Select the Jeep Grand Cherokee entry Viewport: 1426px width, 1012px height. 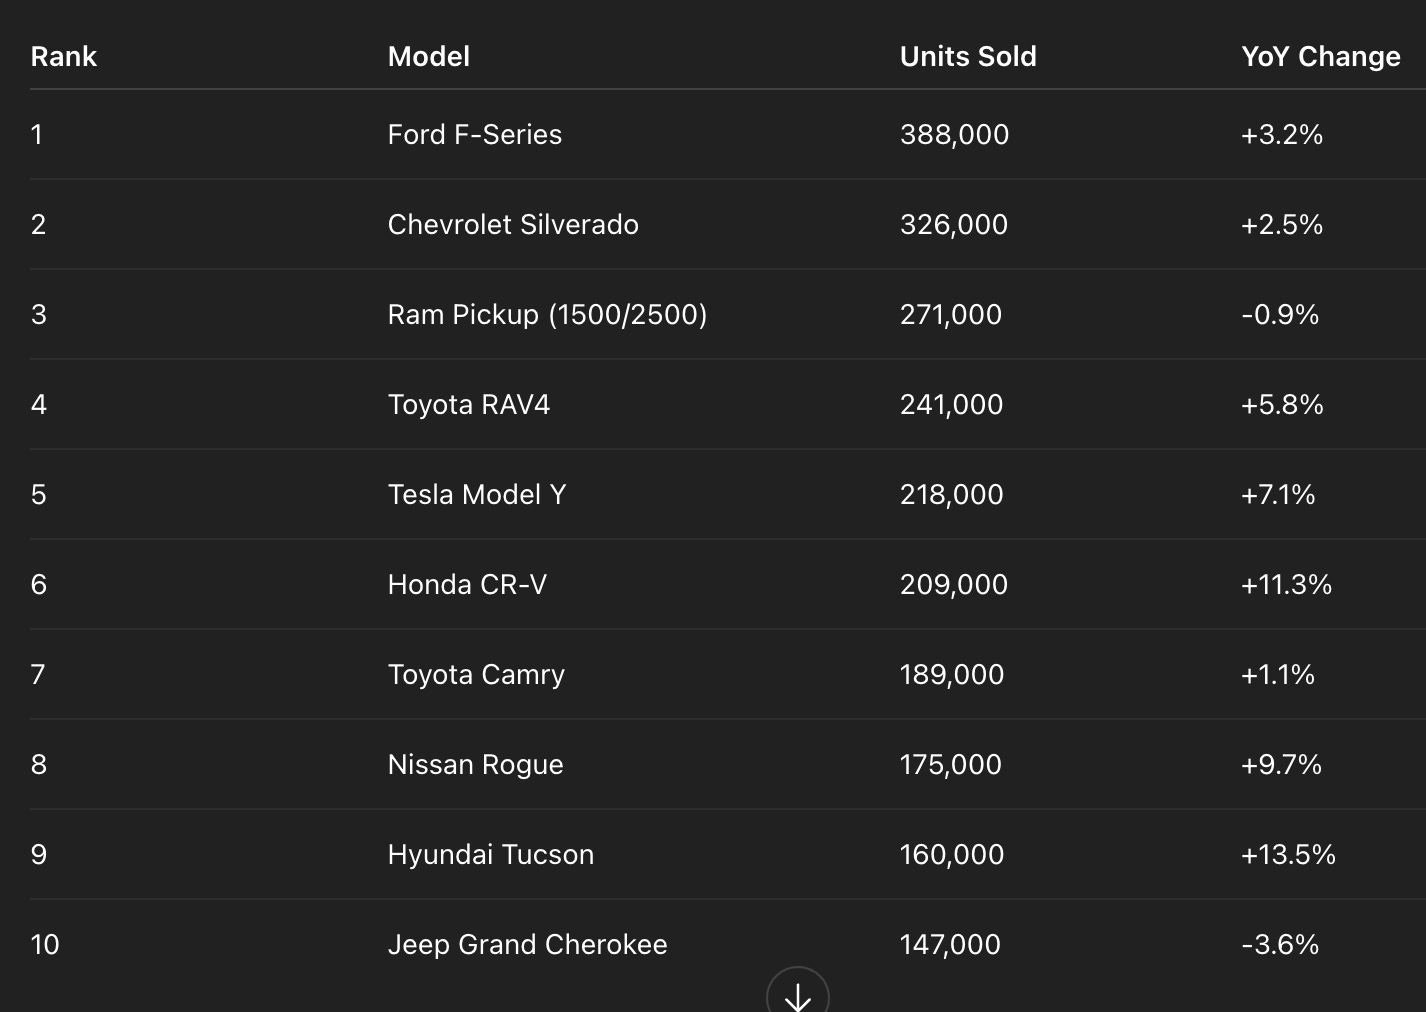click(527, 944)
